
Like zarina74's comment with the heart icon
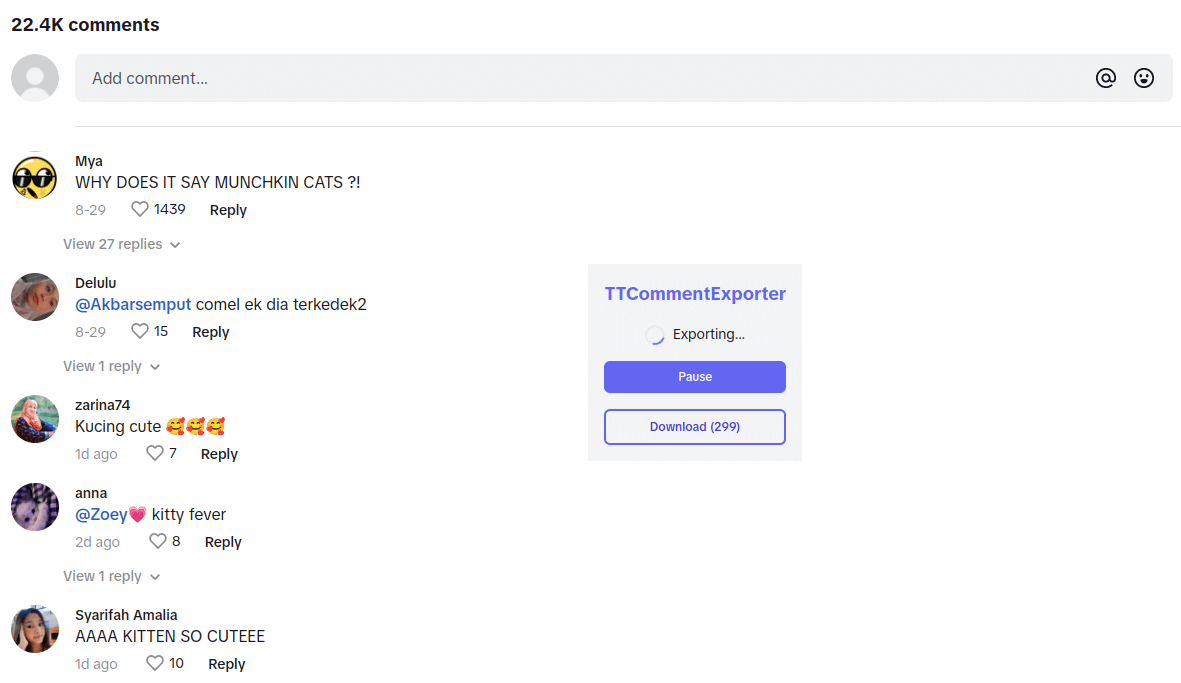pos(155,453)
